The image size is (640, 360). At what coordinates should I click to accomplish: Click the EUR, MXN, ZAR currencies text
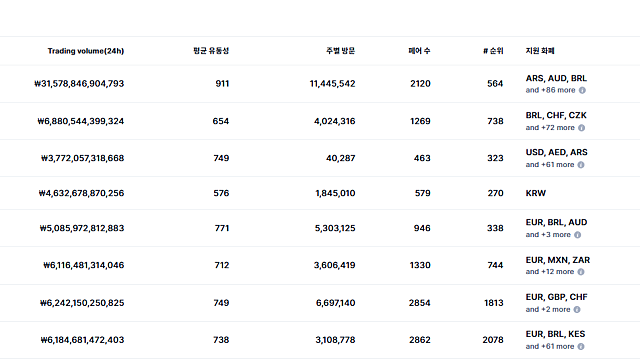tap(558, 260)
